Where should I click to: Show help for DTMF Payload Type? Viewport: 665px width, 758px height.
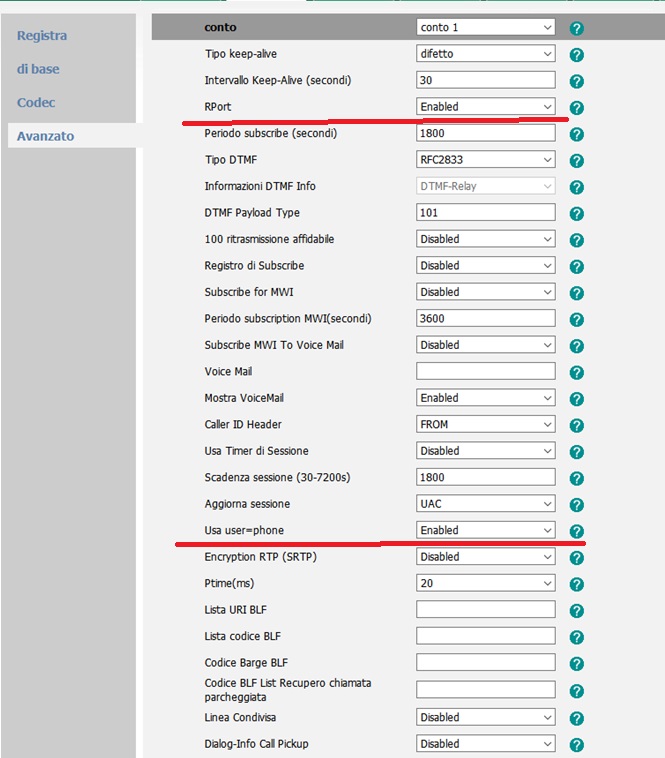pos(576,214)
